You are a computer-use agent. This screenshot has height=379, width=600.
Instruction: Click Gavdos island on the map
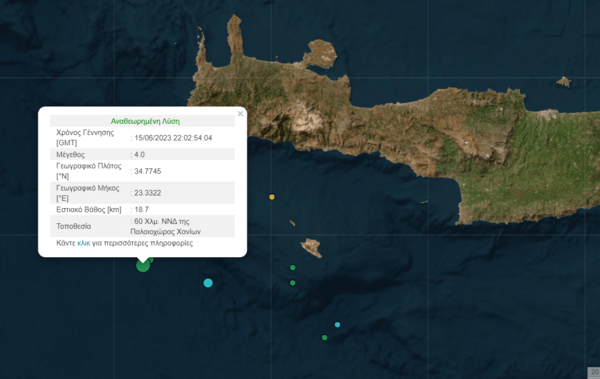pyautogui.click(x=311, y=247)
